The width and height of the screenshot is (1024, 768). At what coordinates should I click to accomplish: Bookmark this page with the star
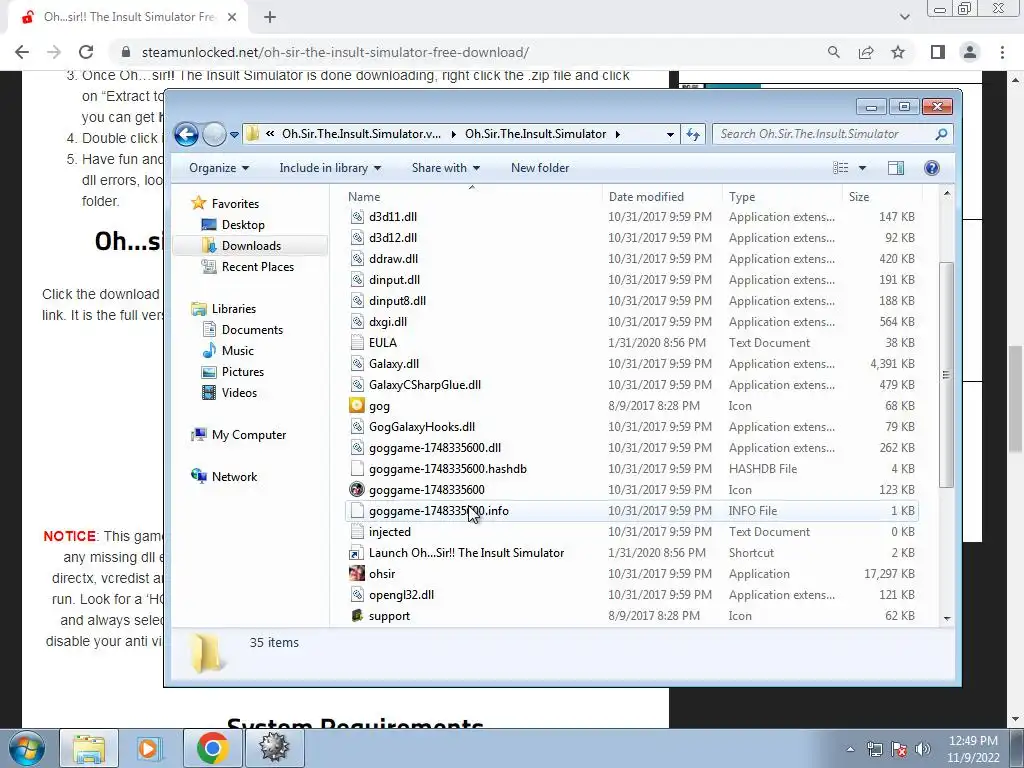click(898, 52)
